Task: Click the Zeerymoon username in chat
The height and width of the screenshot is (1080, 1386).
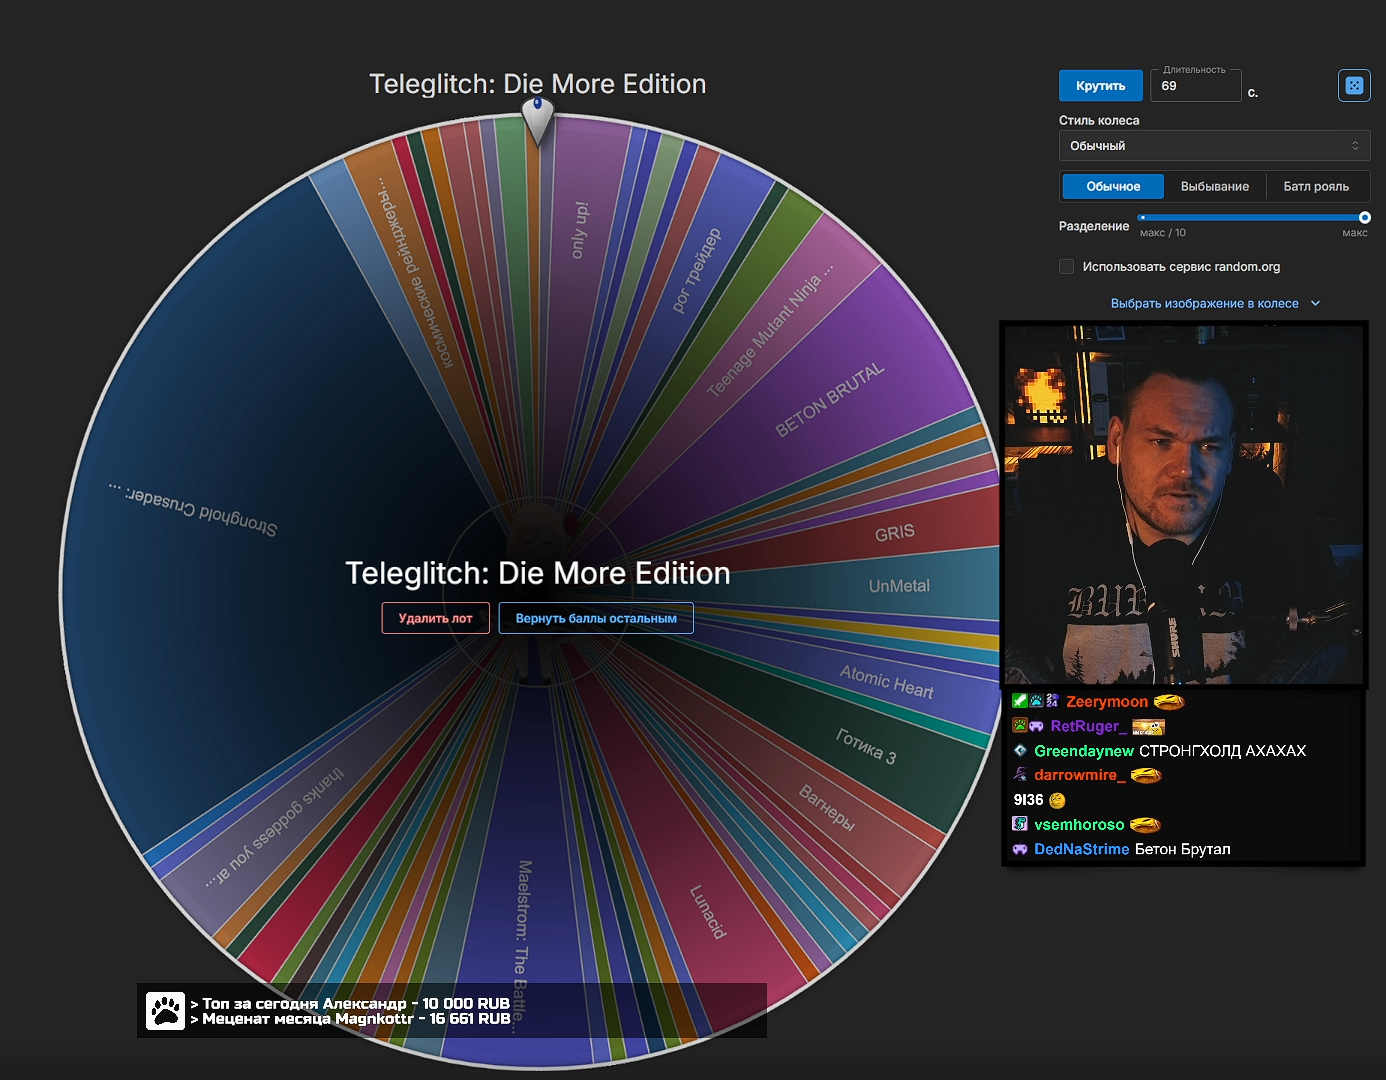Action: pyautogui.click(x=1107, y=702)
